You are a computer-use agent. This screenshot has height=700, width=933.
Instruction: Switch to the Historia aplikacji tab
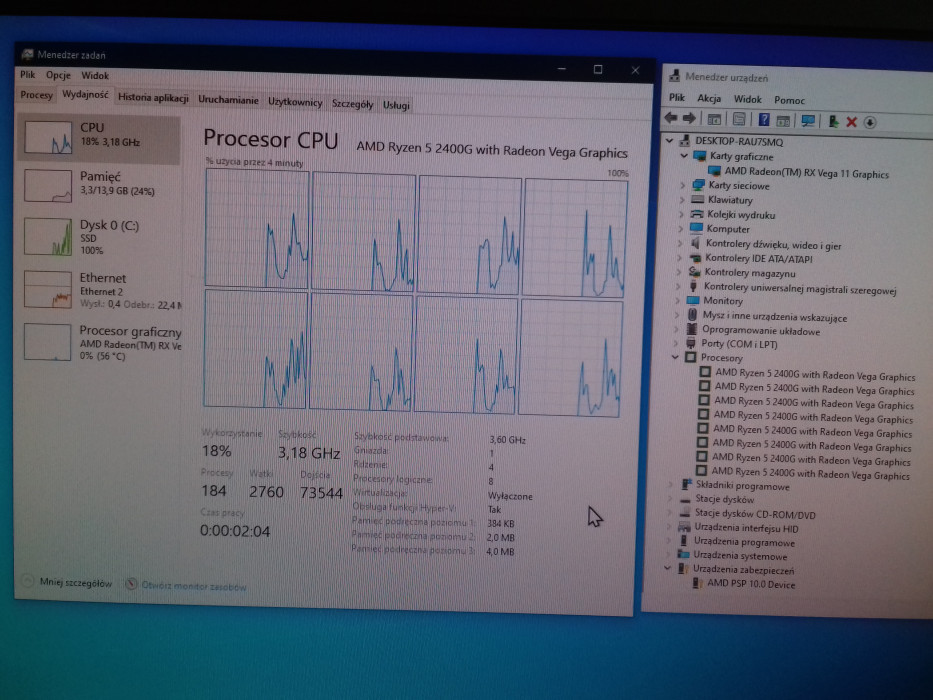tap(153, 98)
